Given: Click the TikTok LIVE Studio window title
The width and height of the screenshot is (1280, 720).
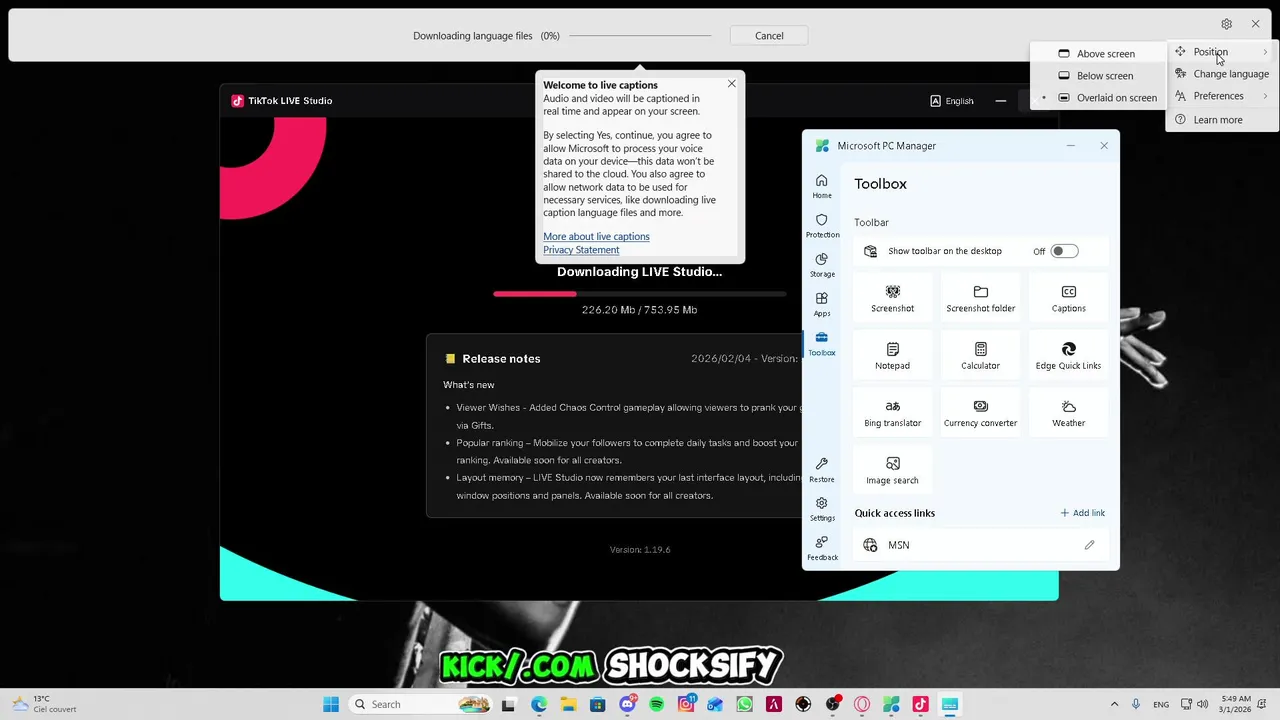Looking at the screenshot, I should tap(290, 101).
